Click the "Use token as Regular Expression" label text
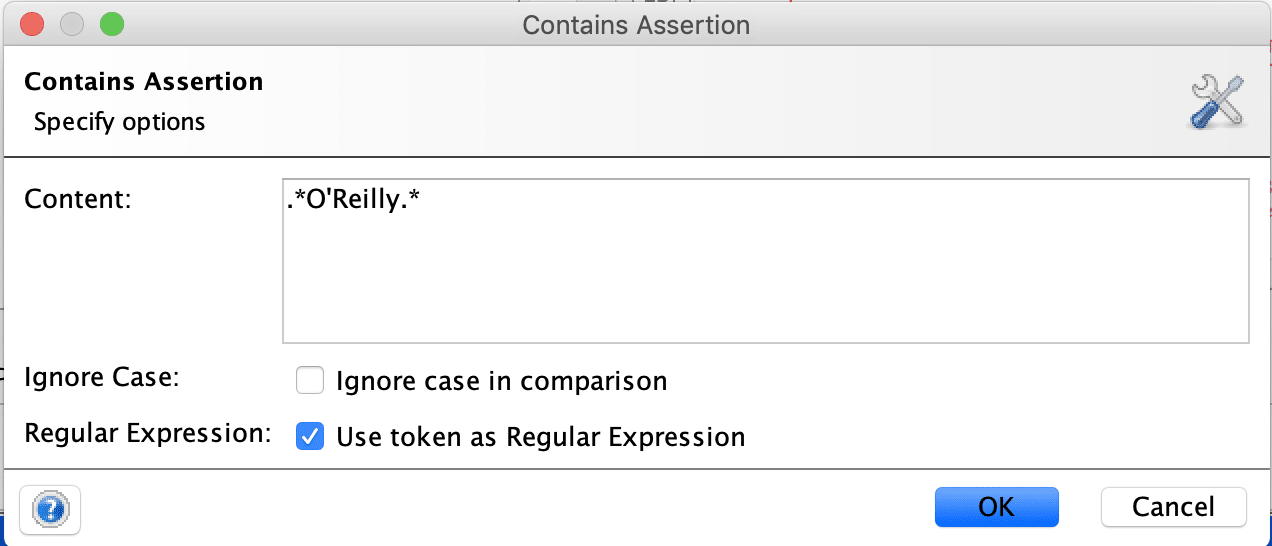 point(540,437)
